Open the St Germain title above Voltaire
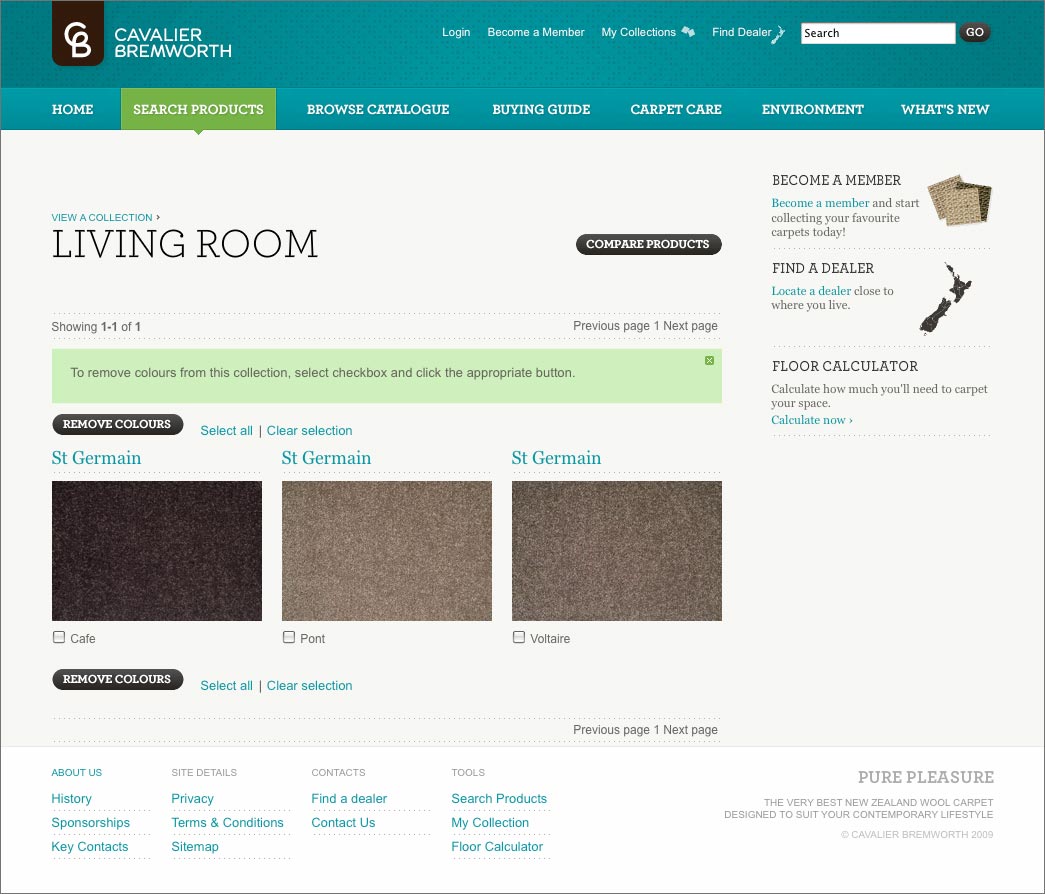Viewport: 1045px width, 894px height. pyautogui.click(x=556, y=458)
